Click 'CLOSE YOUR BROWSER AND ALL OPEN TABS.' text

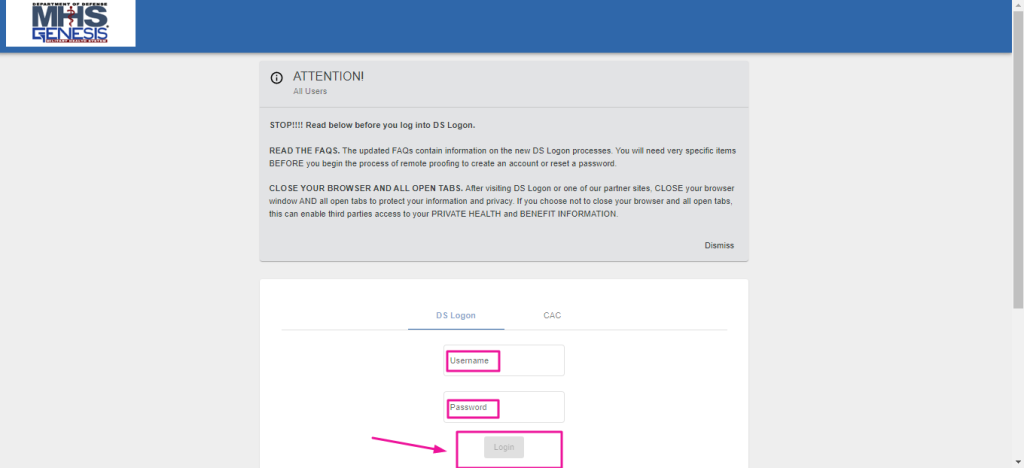(x=366, y=188)
